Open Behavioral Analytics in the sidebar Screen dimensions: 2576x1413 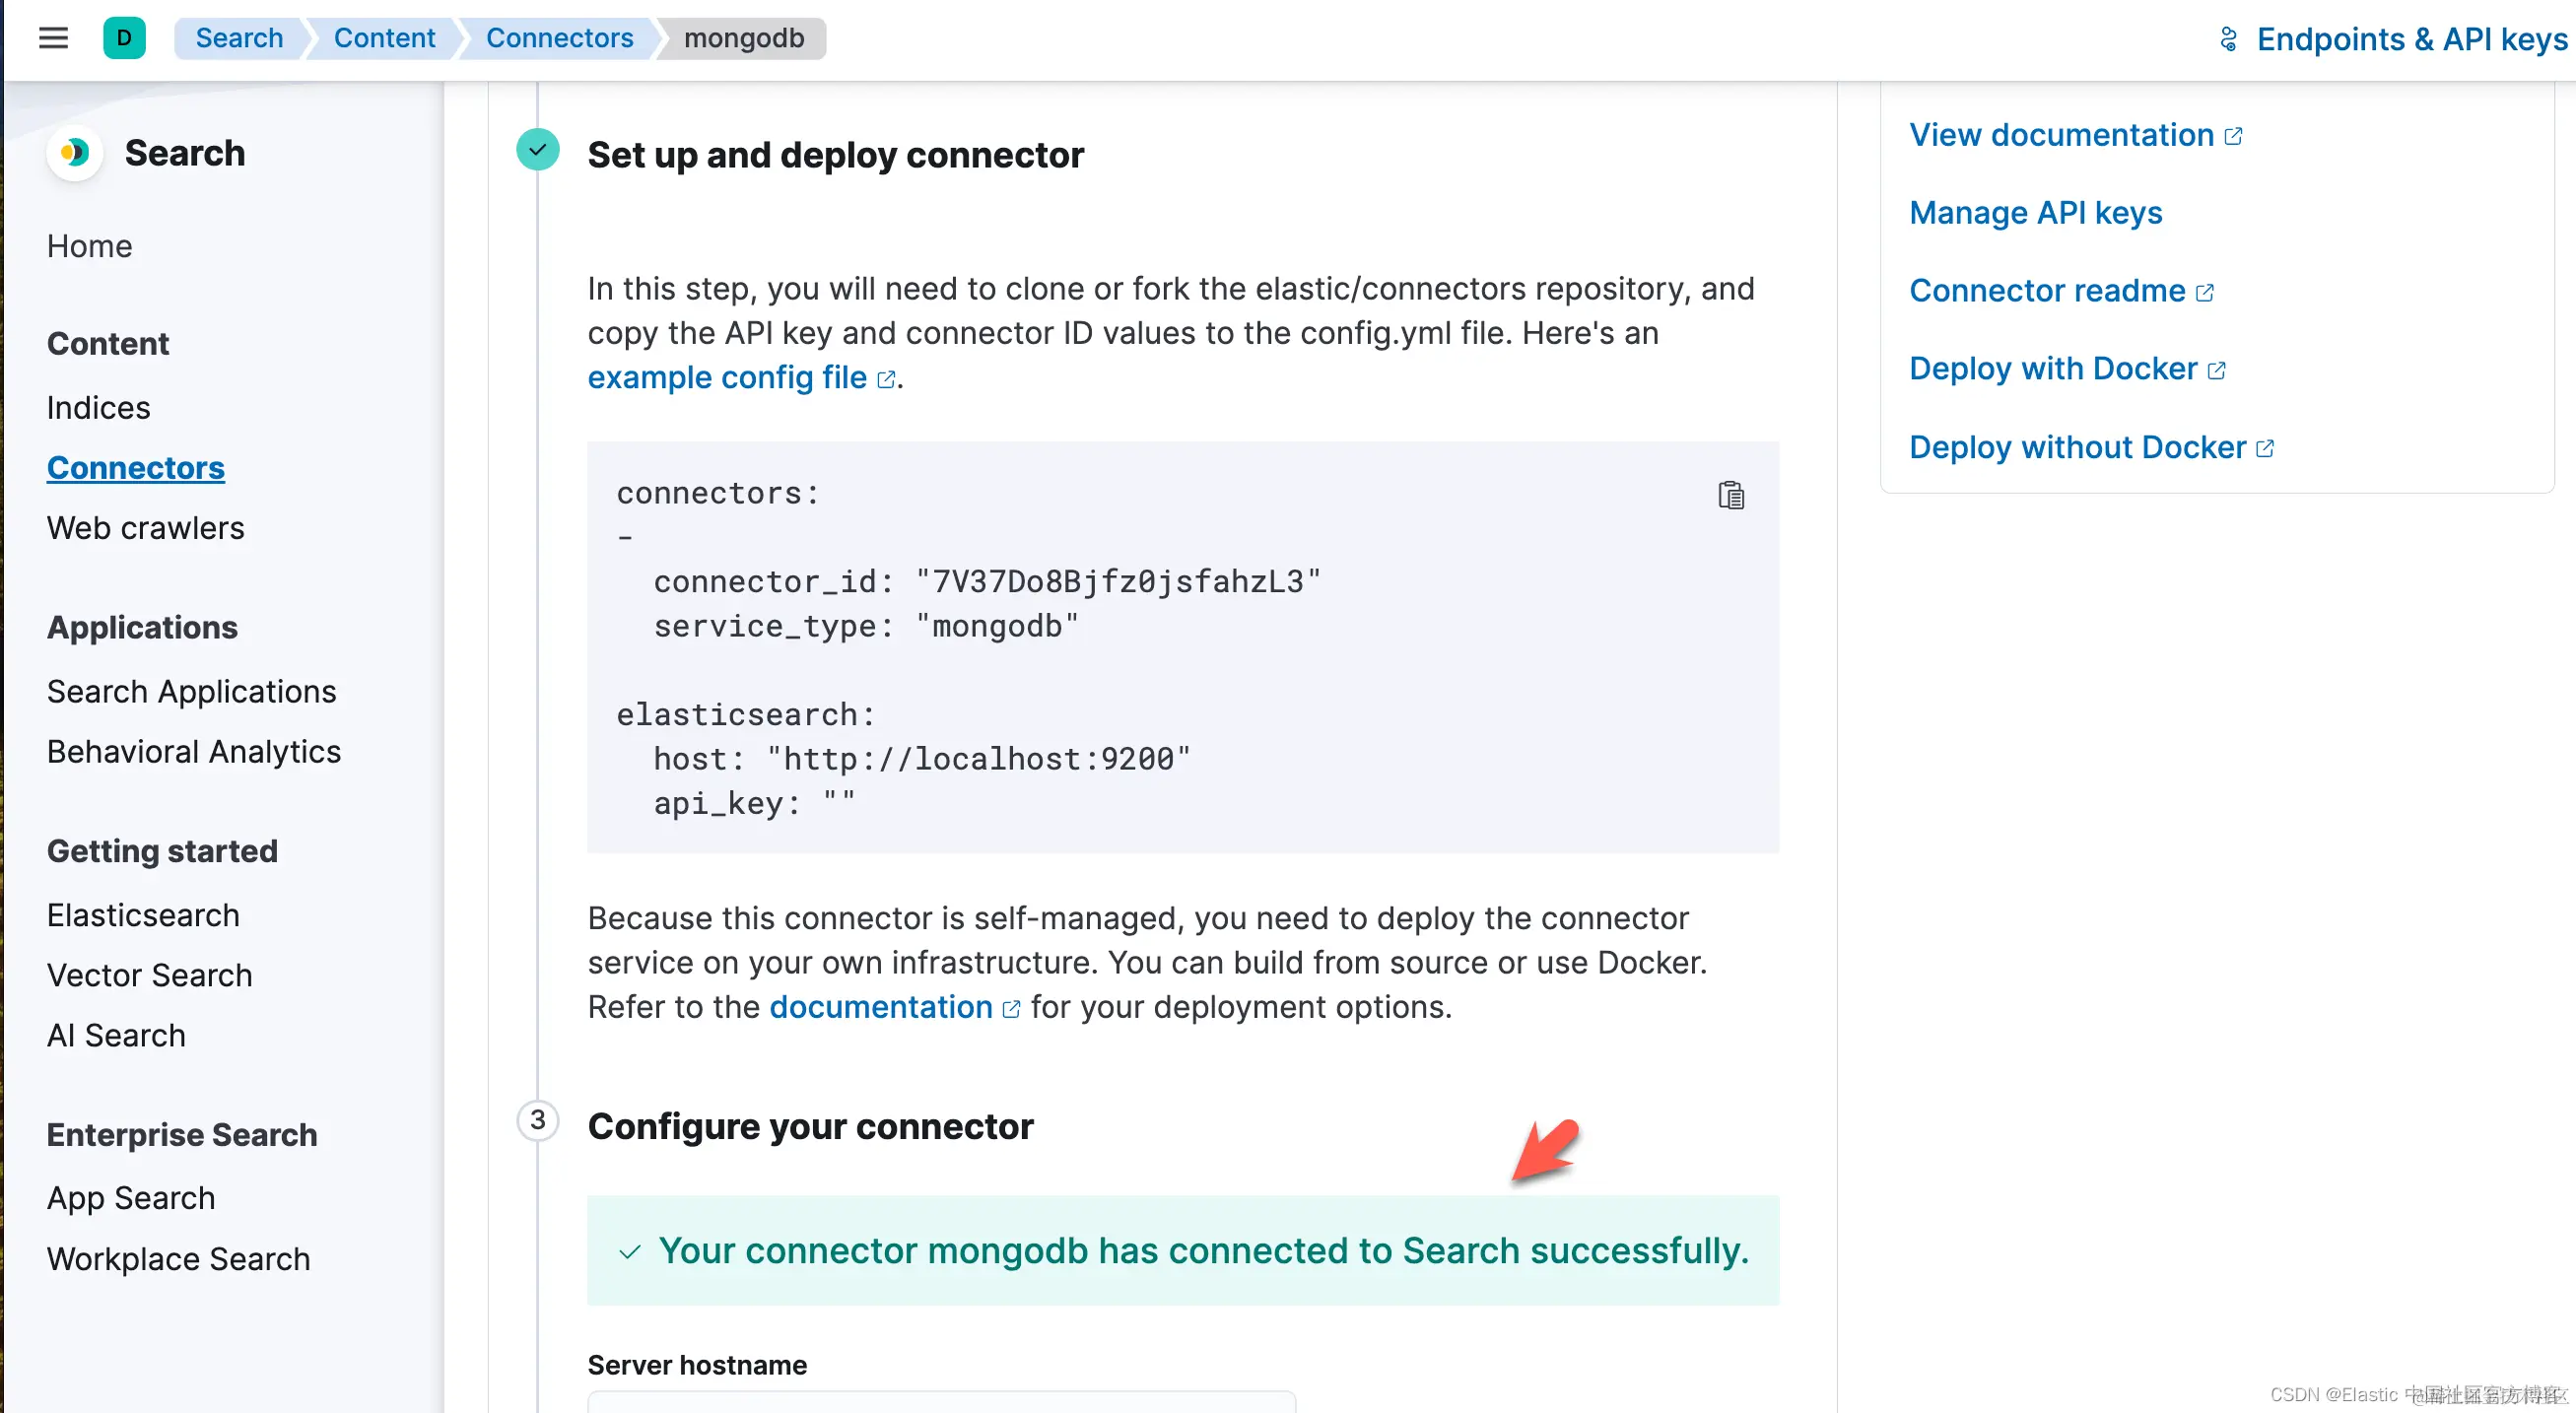(194, 751)
